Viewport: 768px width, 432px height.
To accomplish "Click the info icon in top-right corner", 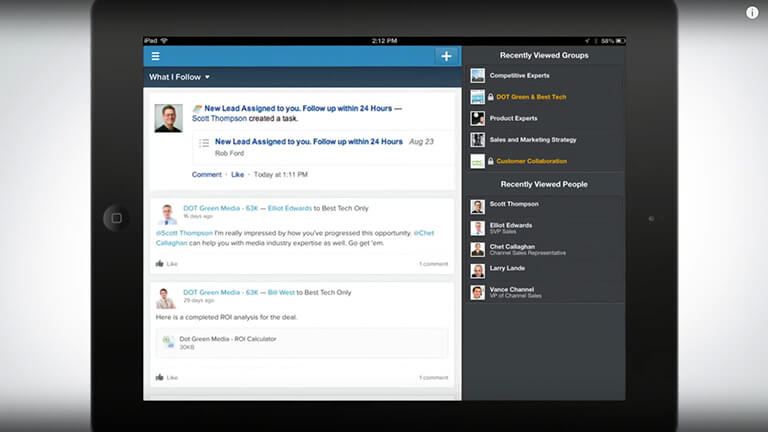I will pos(752,13).
